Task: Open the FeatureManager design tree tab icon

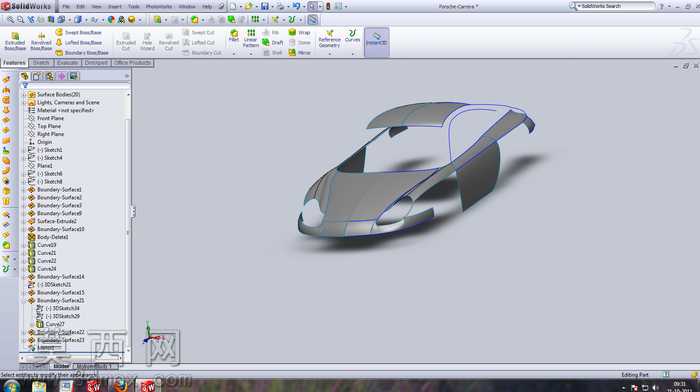Action: pyautogui.click(x=25, y=76)
